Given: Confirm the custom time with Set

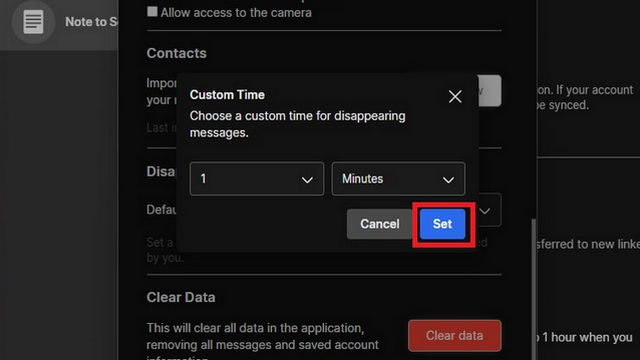Looking at the screenshot, I should 442,224.
